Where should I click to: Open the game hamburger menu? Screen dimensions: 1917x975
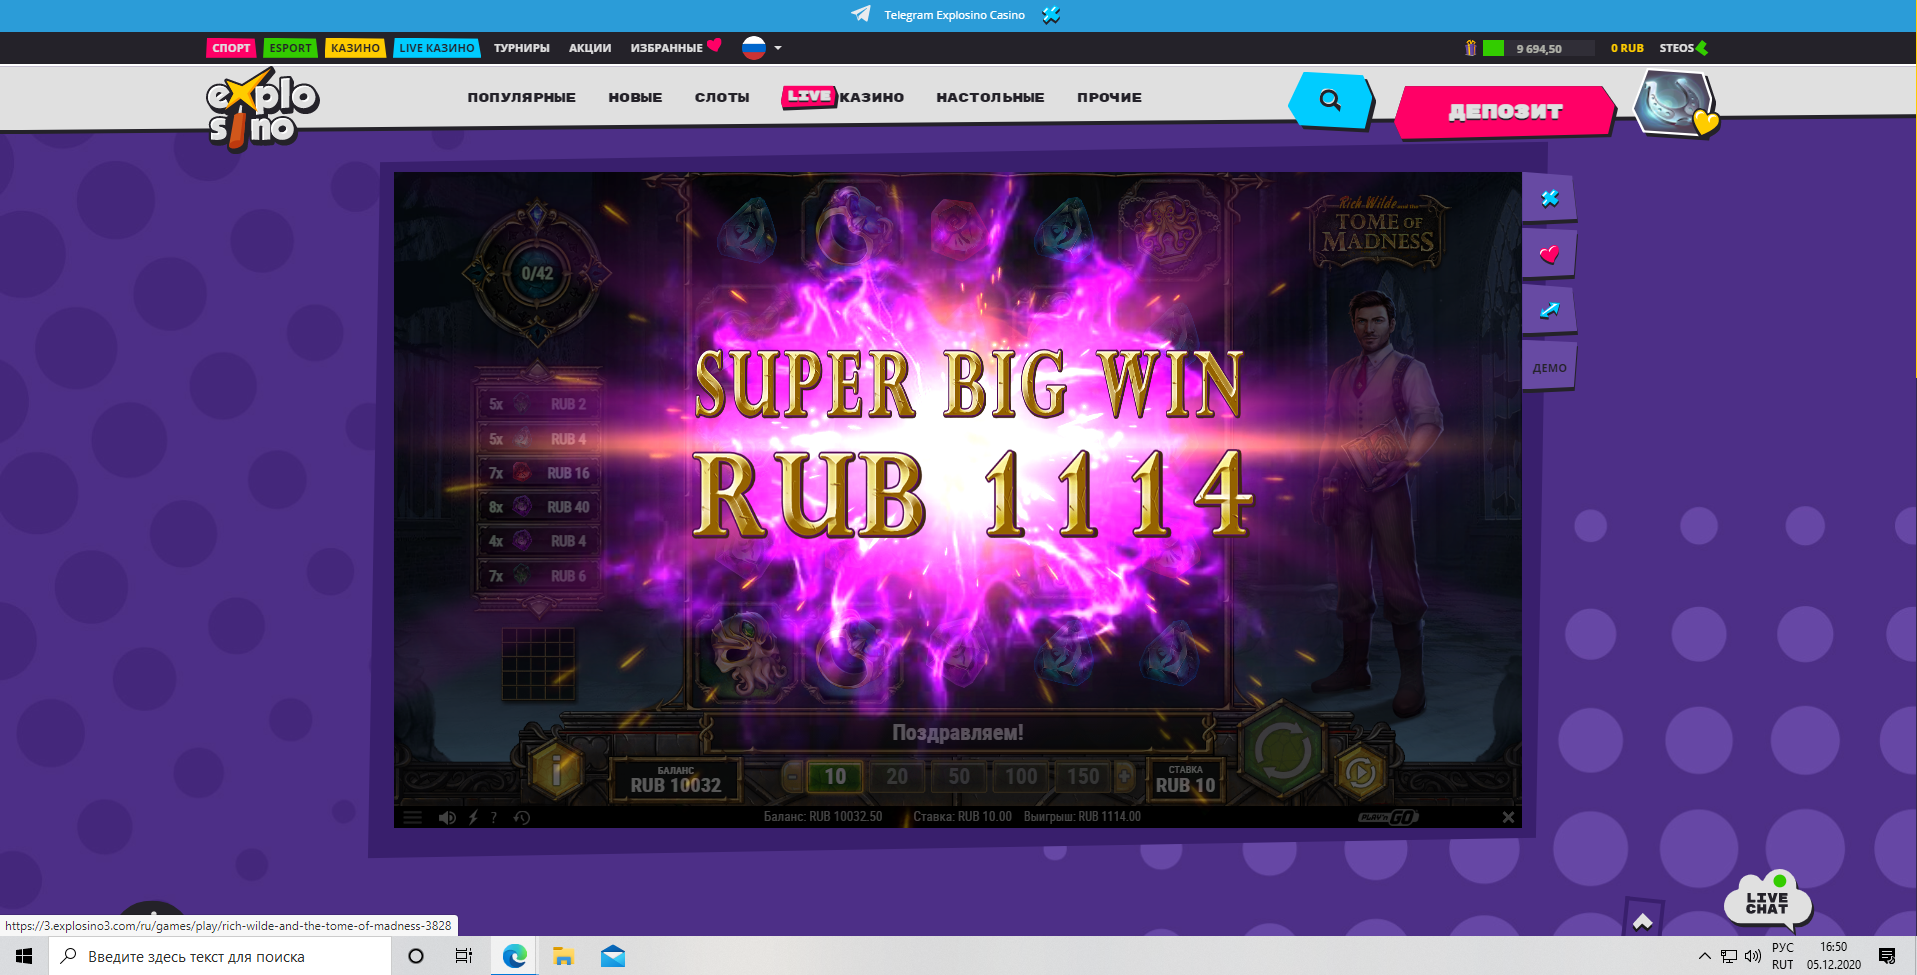412,817
